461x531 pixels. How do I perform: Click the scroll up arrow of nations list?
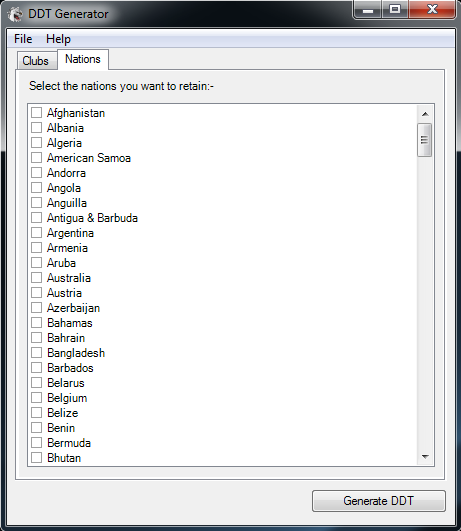(425, 114)
